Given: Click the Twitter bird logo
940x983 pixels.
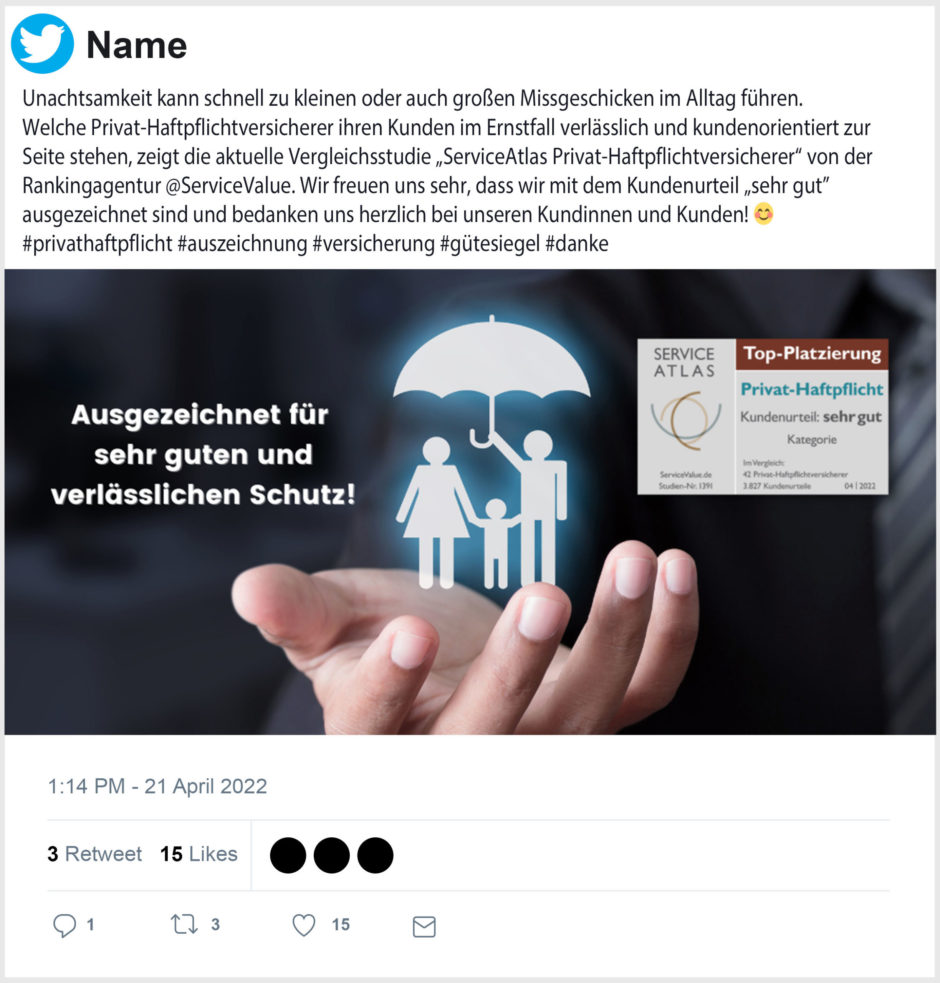Looking at the screenshot, I should coord(43,43).
